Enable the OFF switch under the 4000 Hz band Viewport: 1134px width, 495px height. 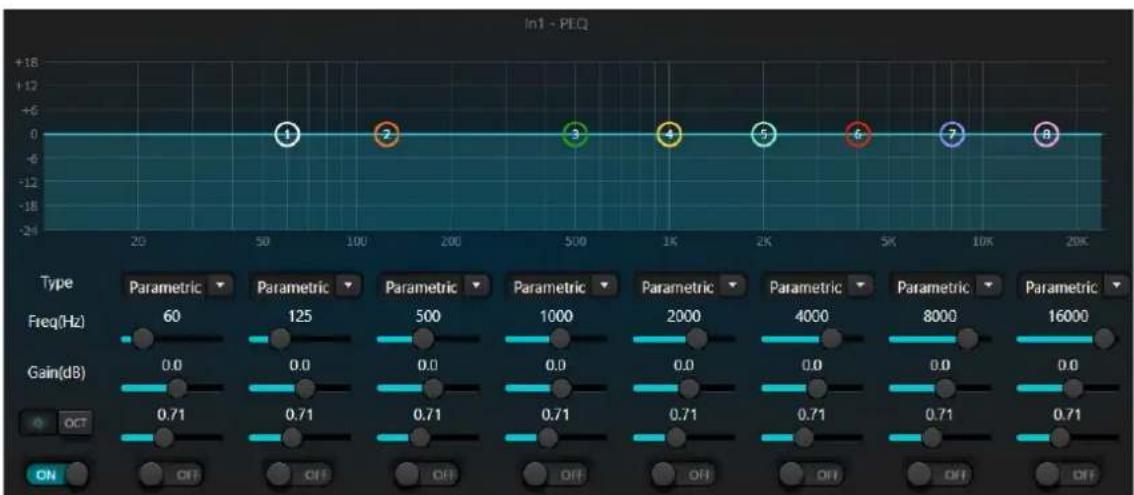pyautogui.click(x=811, y=475)
